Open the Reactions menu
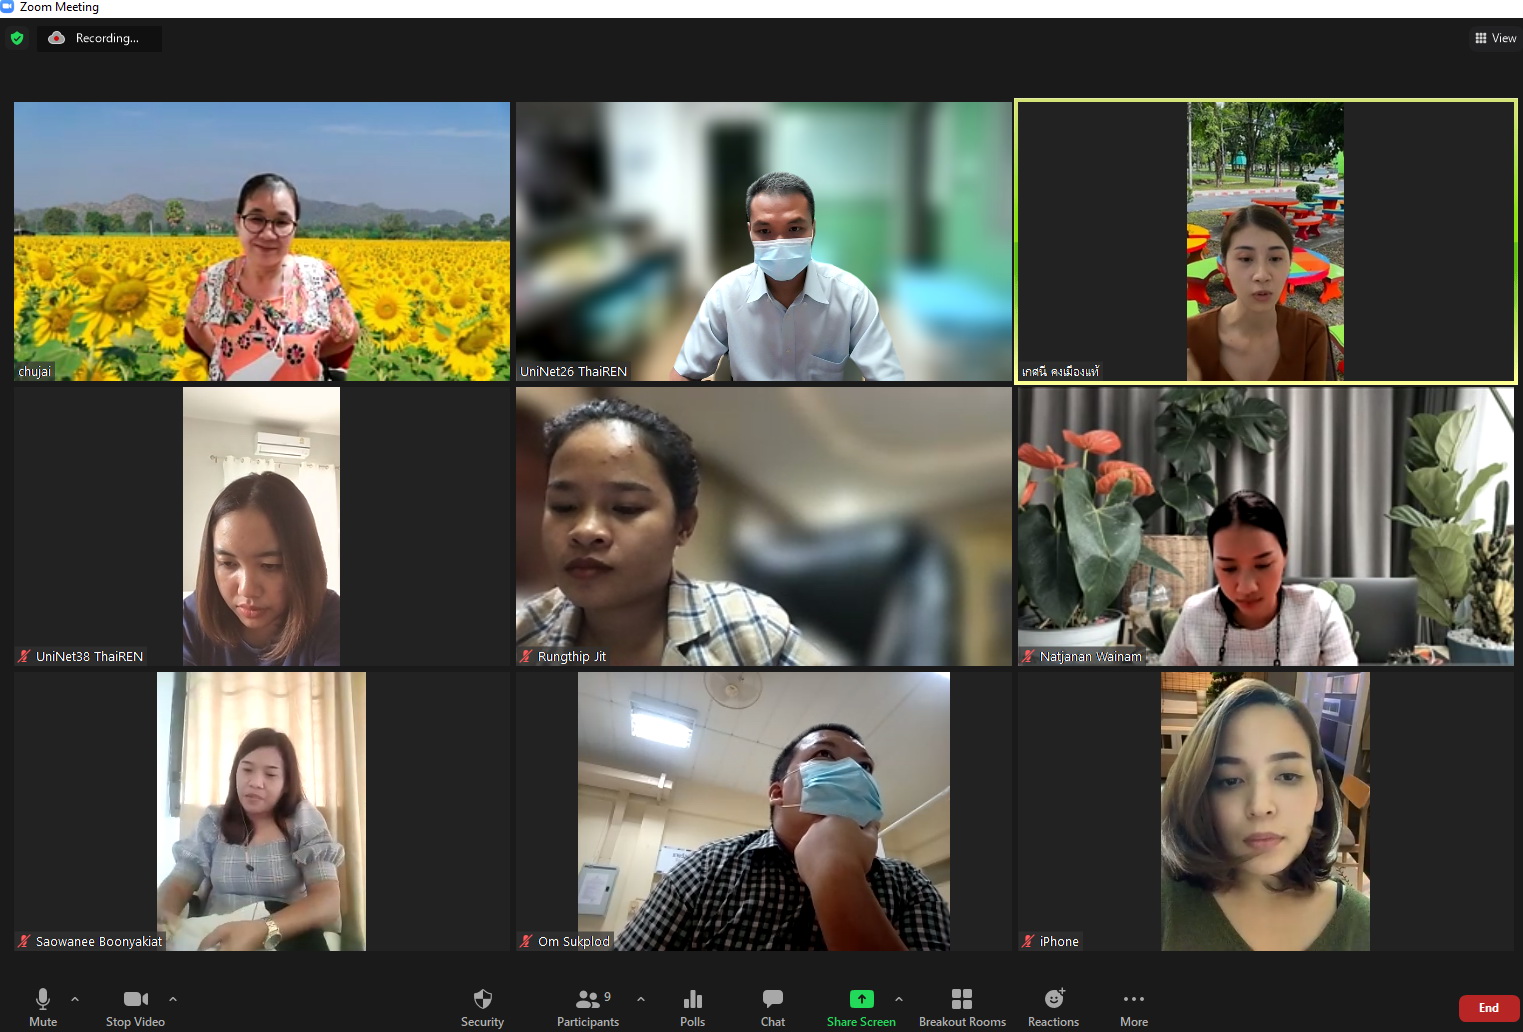The height and width of the screenshot is (1032, 1523). tap(1053, 1006)
